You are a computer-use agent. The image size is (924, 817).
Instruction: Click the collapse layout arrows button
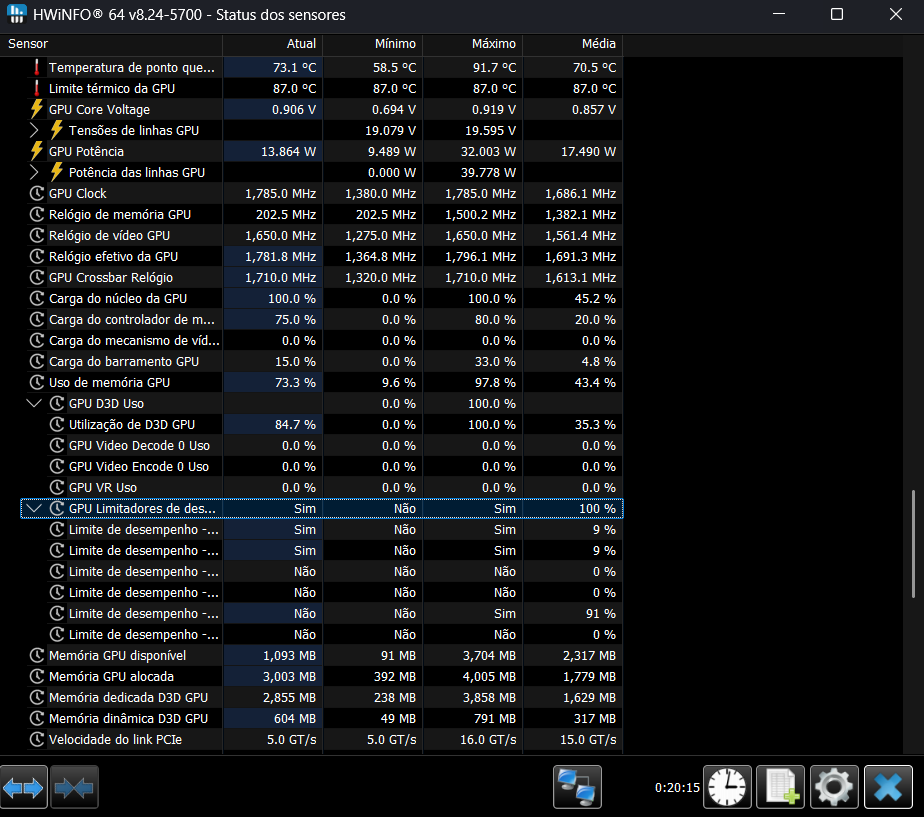74,787
